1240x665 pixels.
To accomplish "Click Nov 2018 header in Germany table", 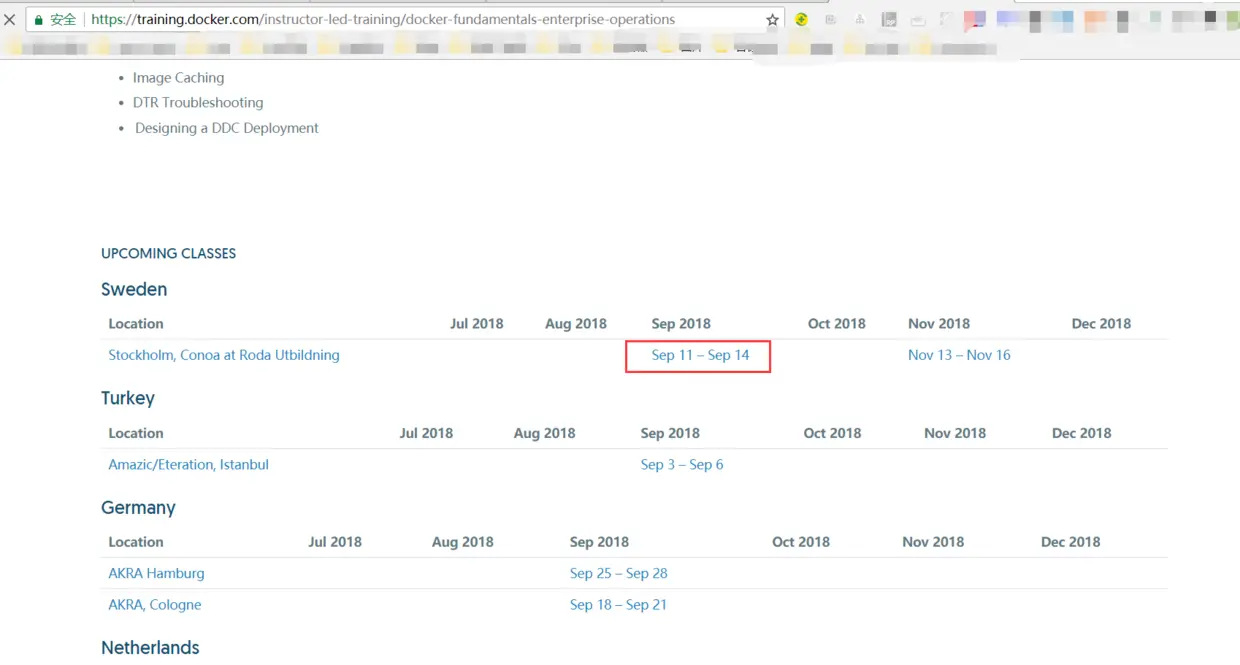I will pyautogui.click(x=933, y=542).
